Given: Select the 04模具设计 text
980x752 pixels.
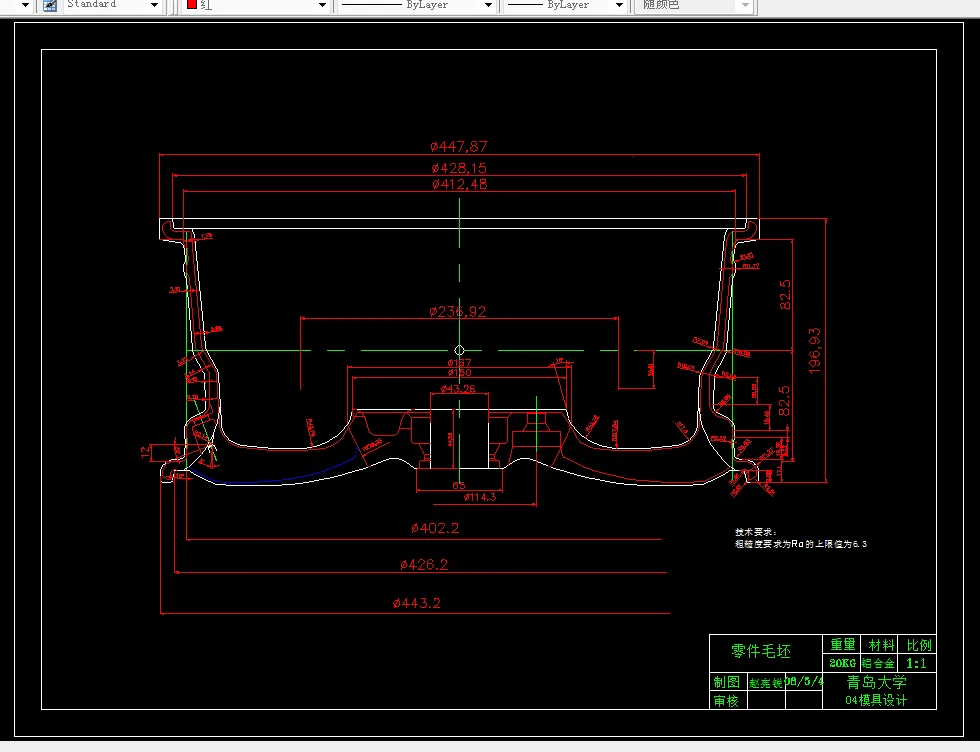Looking at the screenshot, I should 876,700.
